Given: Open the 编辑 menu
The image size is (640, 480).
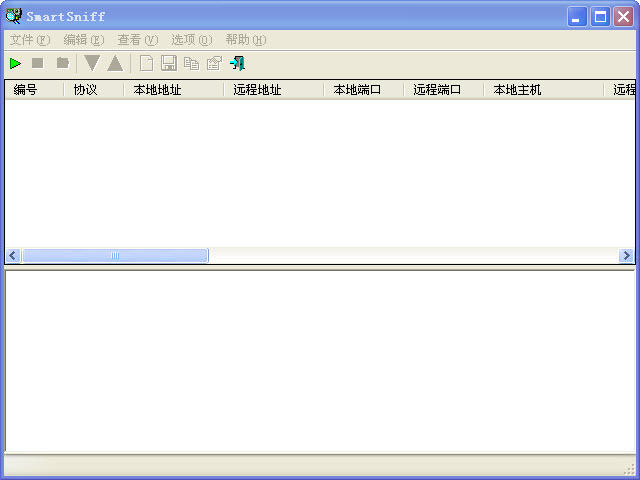Looking at the screenshot, I should pos(83,40).
